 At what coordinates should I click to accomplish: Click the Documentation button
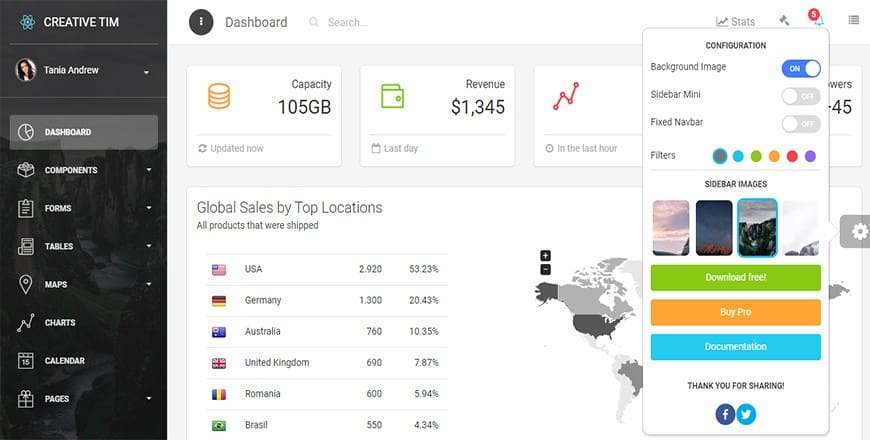click(736, 347)
